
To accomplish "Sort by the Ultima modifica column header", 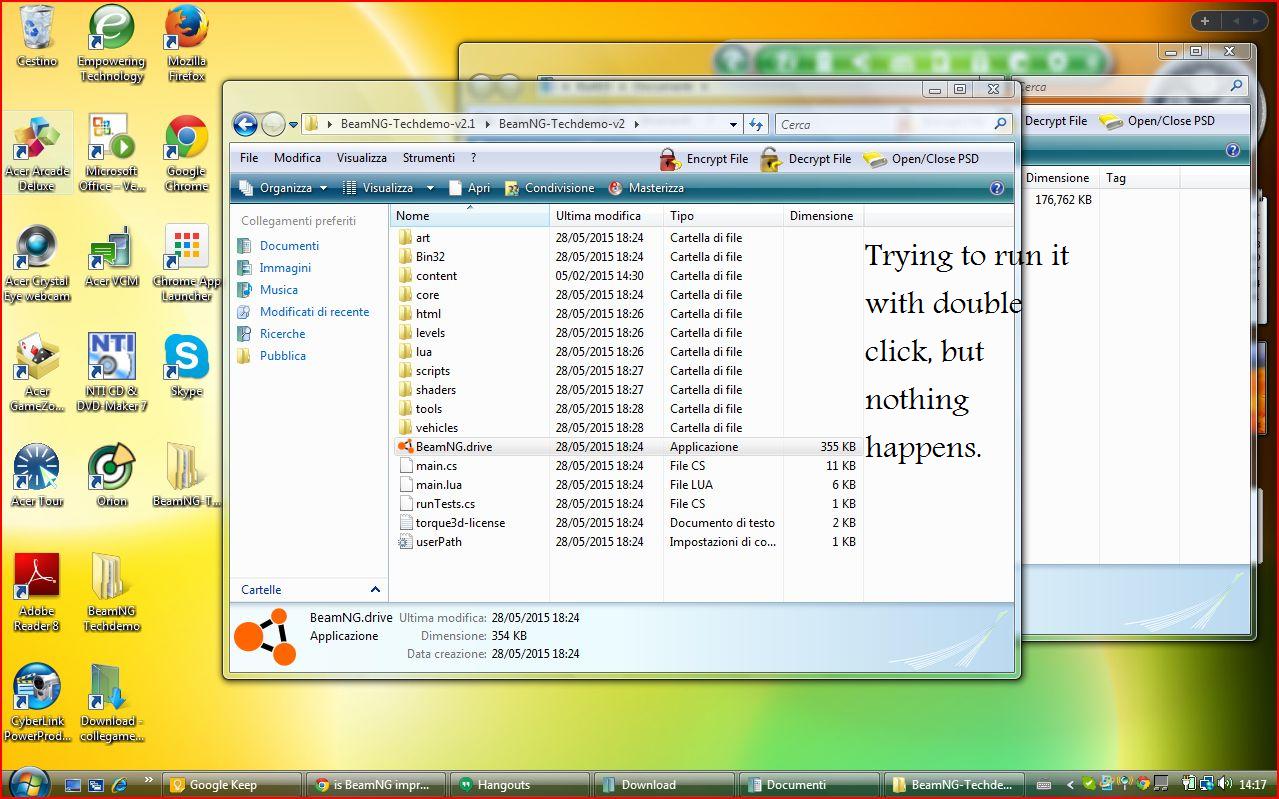I will (606, 216).
